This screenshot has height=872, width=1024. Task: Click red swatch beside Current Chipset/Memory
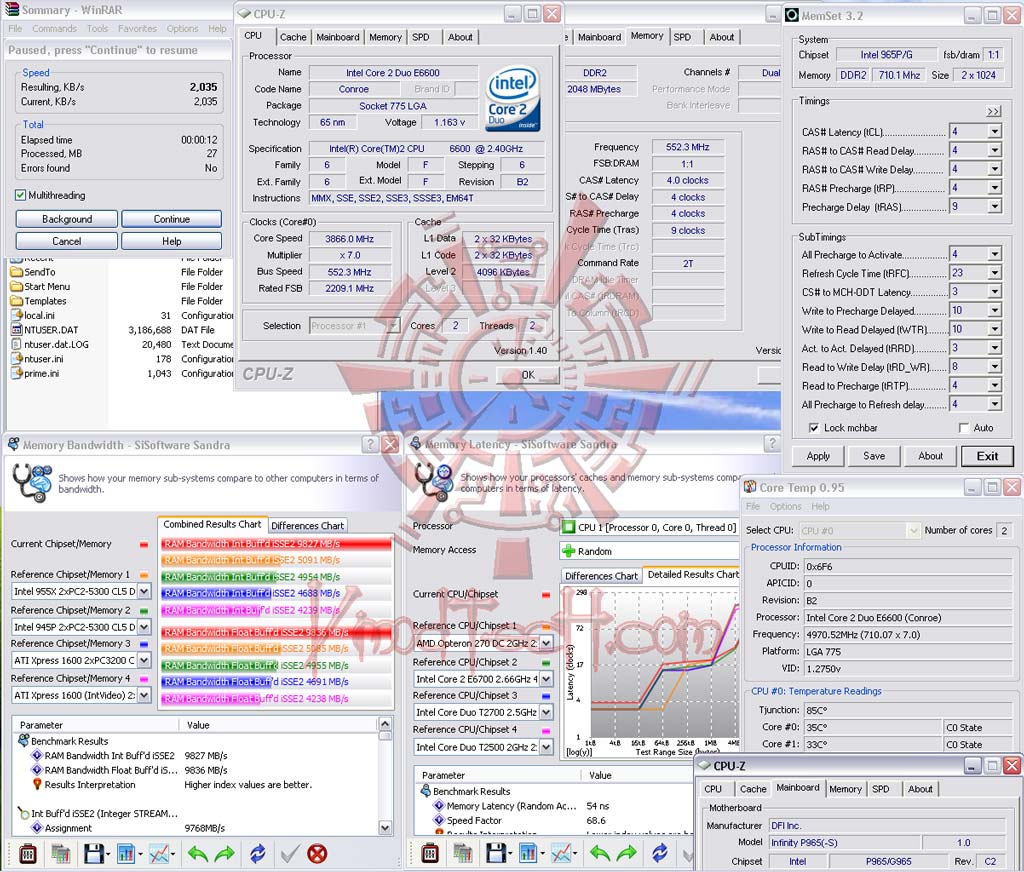144,544
